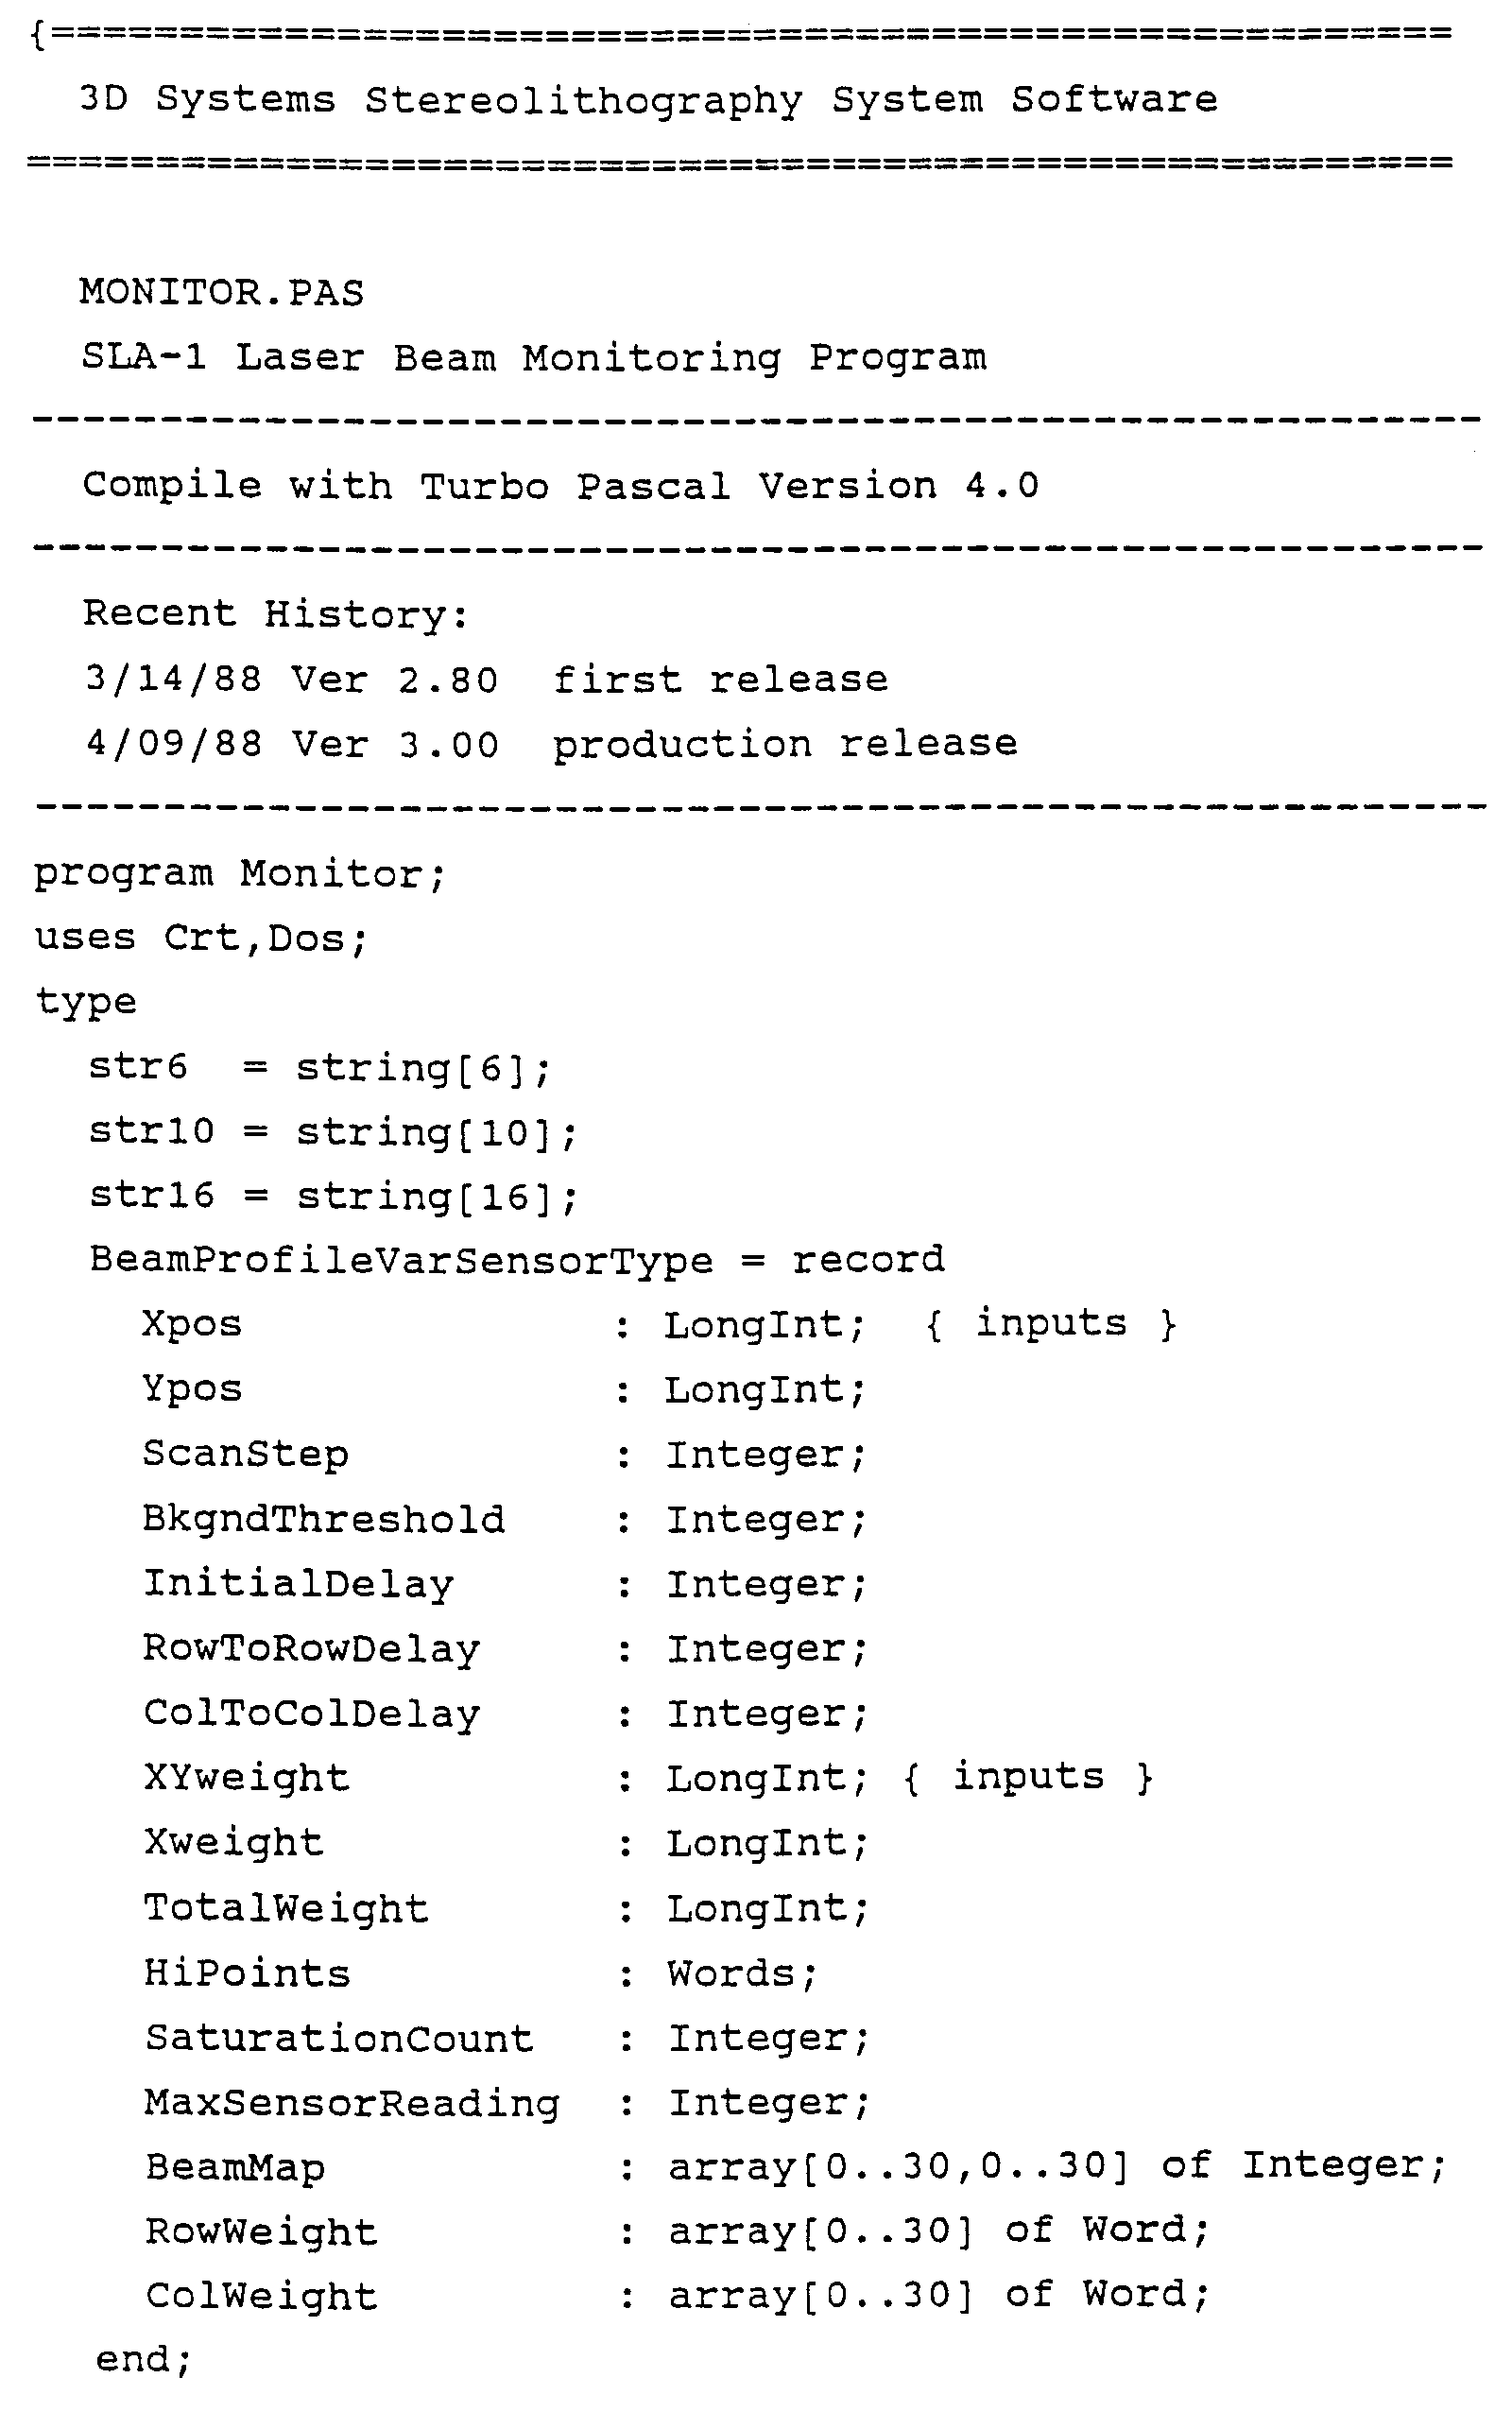Click the SLA-1 Laser Beam Monitoring Program line

pyautogui.click(x=534, y=358)
